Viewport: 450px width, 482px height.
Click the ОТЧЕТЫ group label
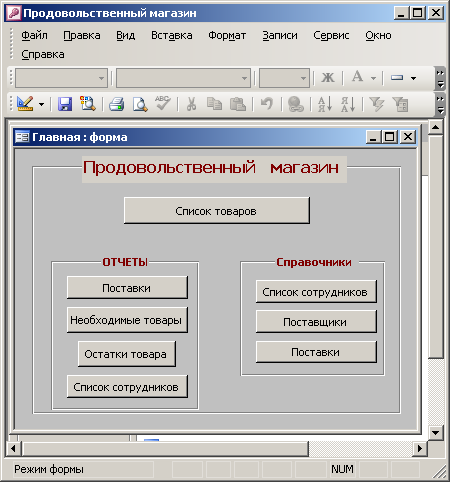[x=125, y=262]
